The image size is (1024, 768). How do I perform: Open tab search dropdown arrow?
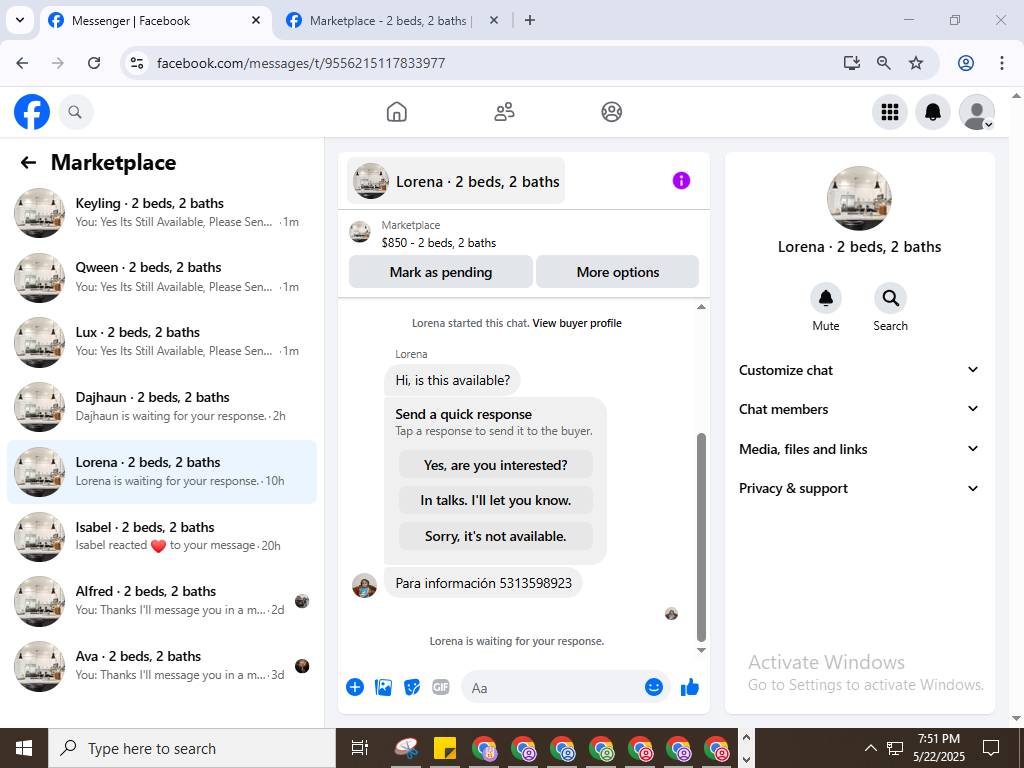[x=20, y=20]
